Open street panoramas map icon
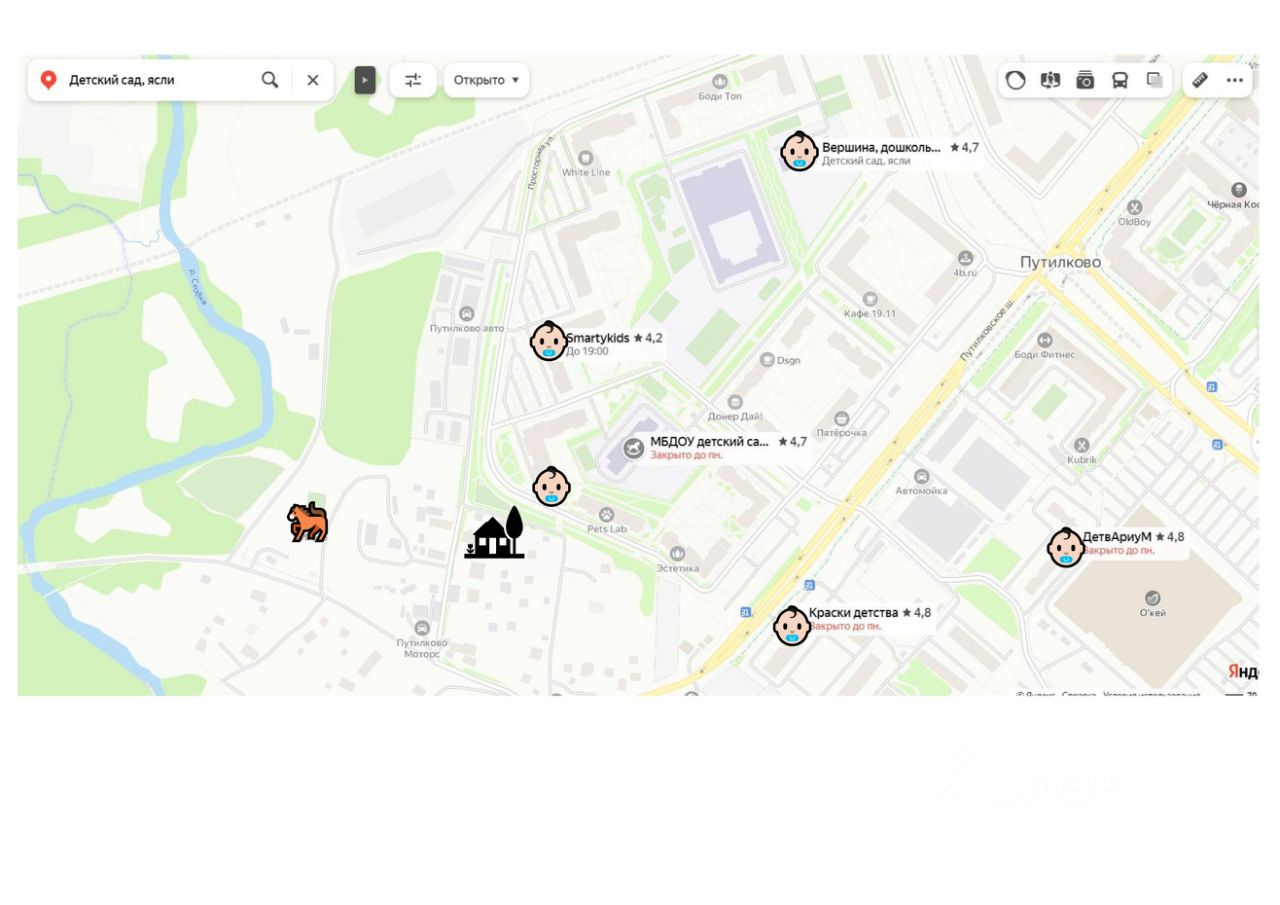Image resolution: width=1280 pixels, height=905 pixels. pos(1050,80)
